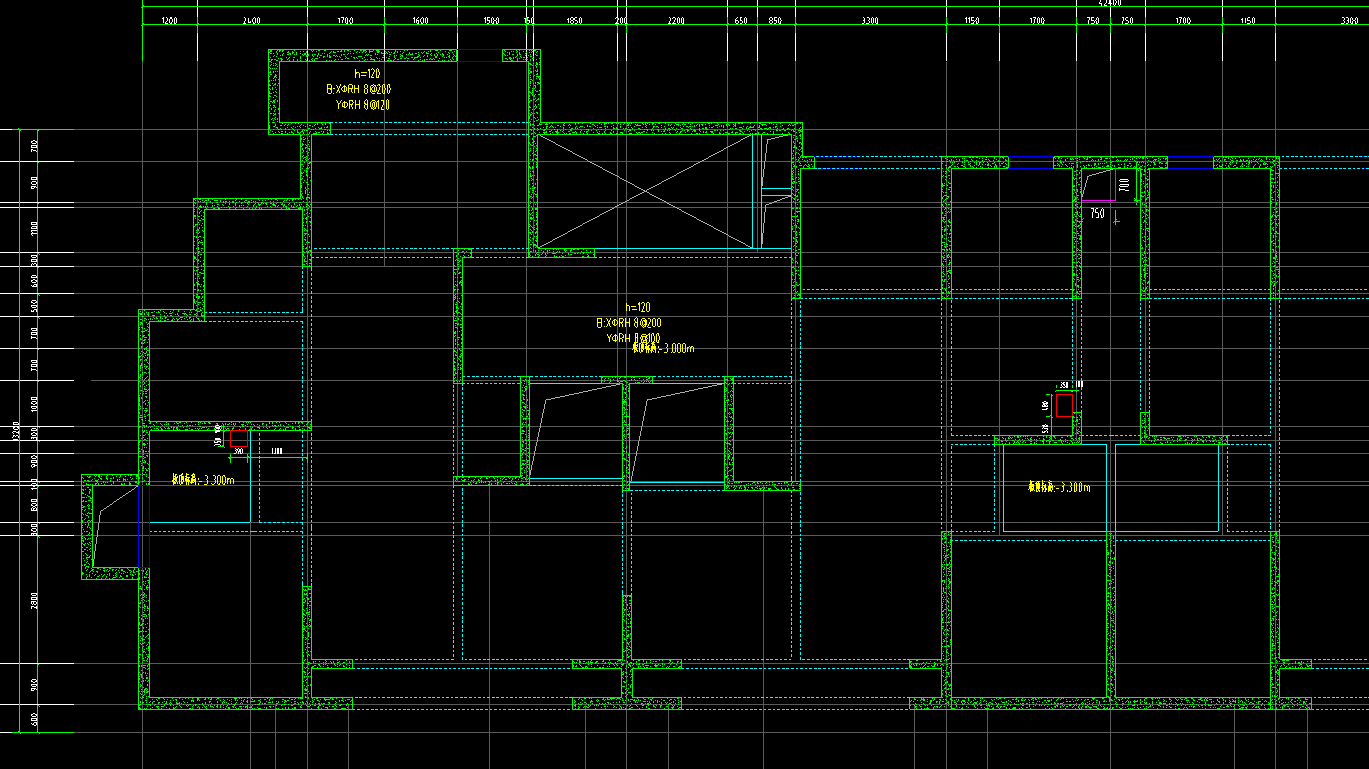Viewport: 1369px width, 769px height.
Task: Select the magenta line above the 750 label
Action: (1098, 201)
